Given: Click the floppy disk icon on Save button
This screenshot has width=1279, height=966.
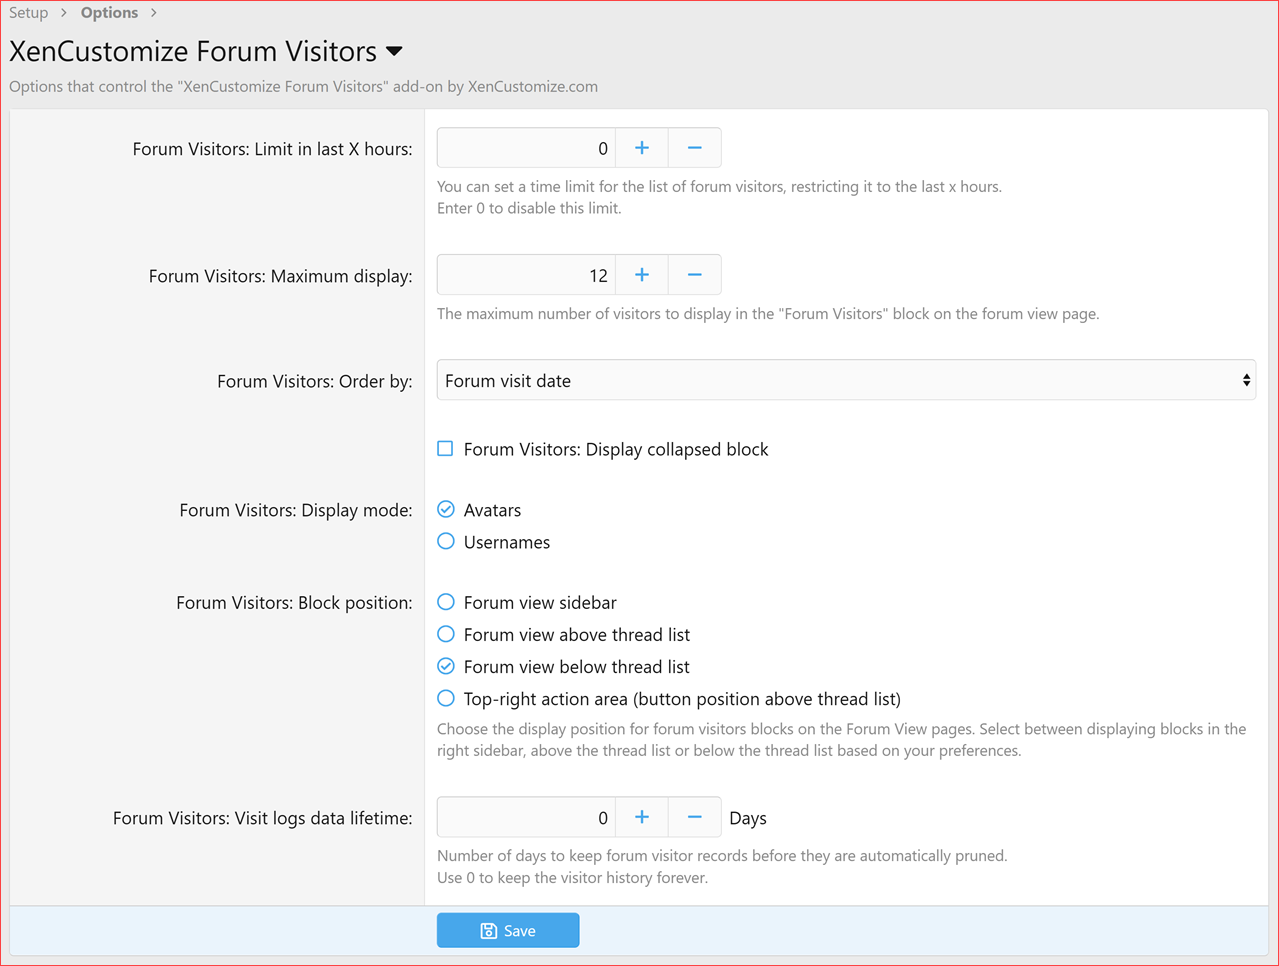Looking at the screenshot, I should point(488,930).
